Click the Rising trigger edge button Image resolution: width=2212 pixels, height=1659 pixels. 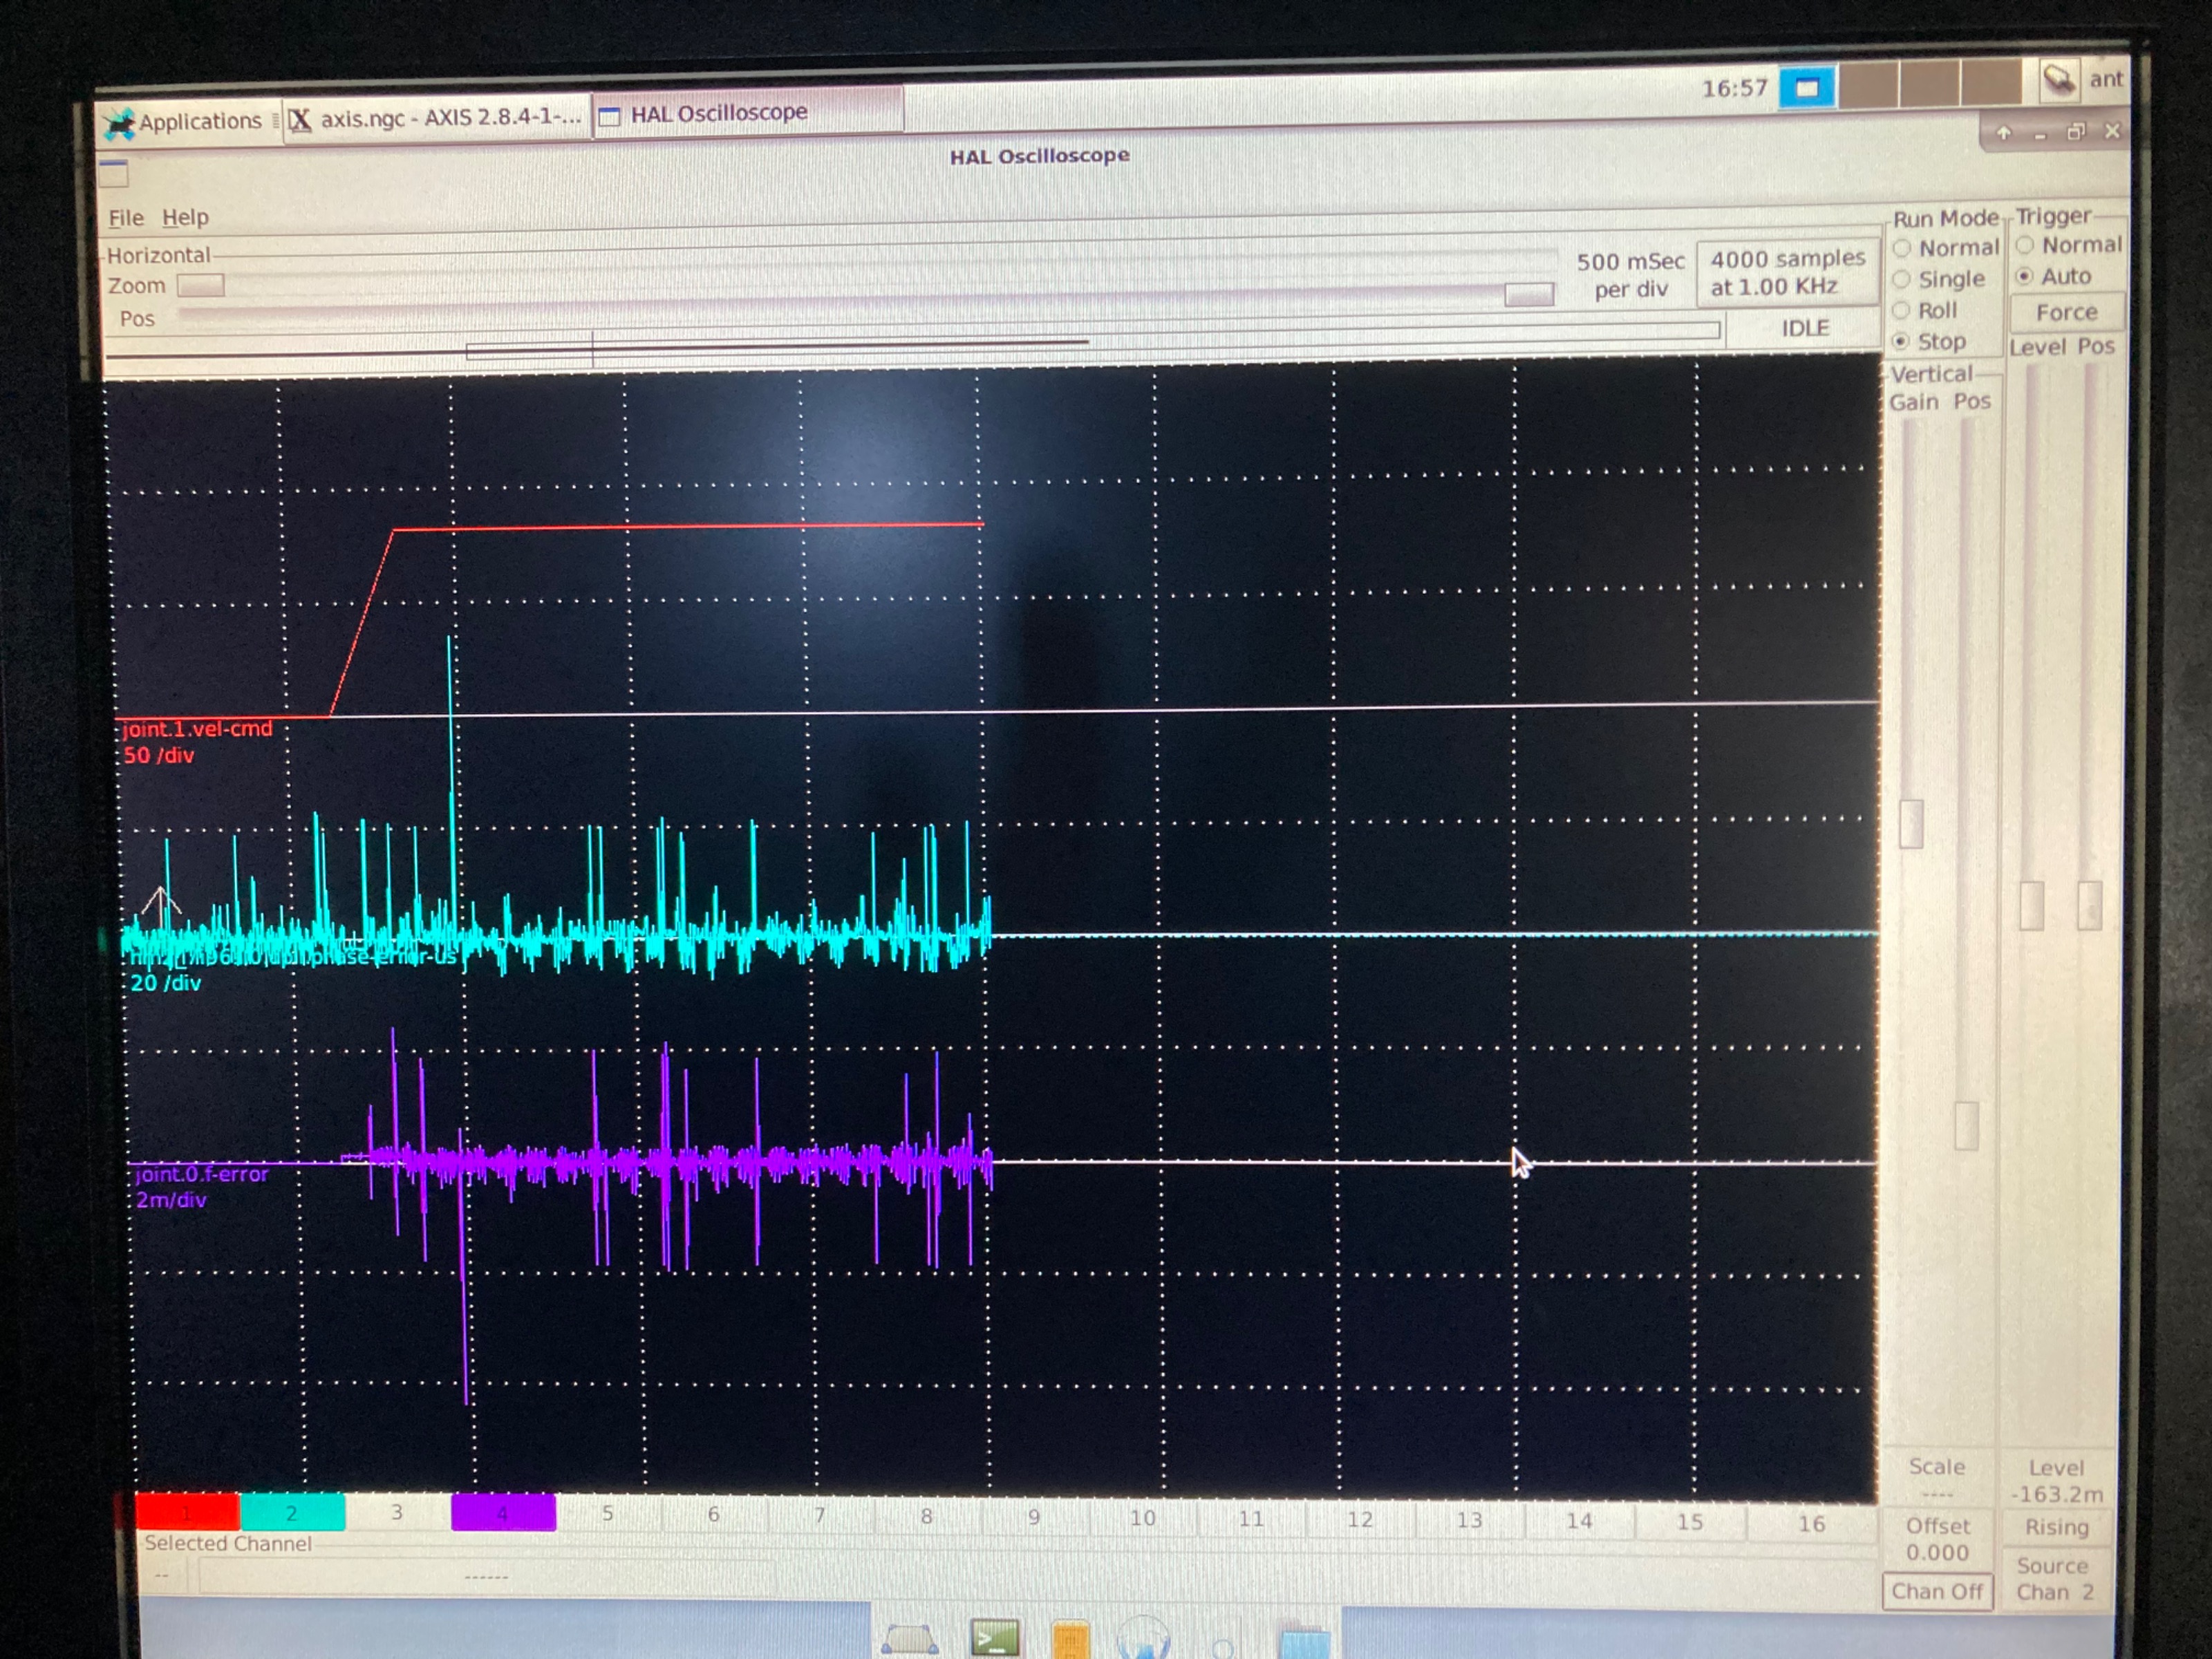pyautogui.click(x=2056, y=1527)
